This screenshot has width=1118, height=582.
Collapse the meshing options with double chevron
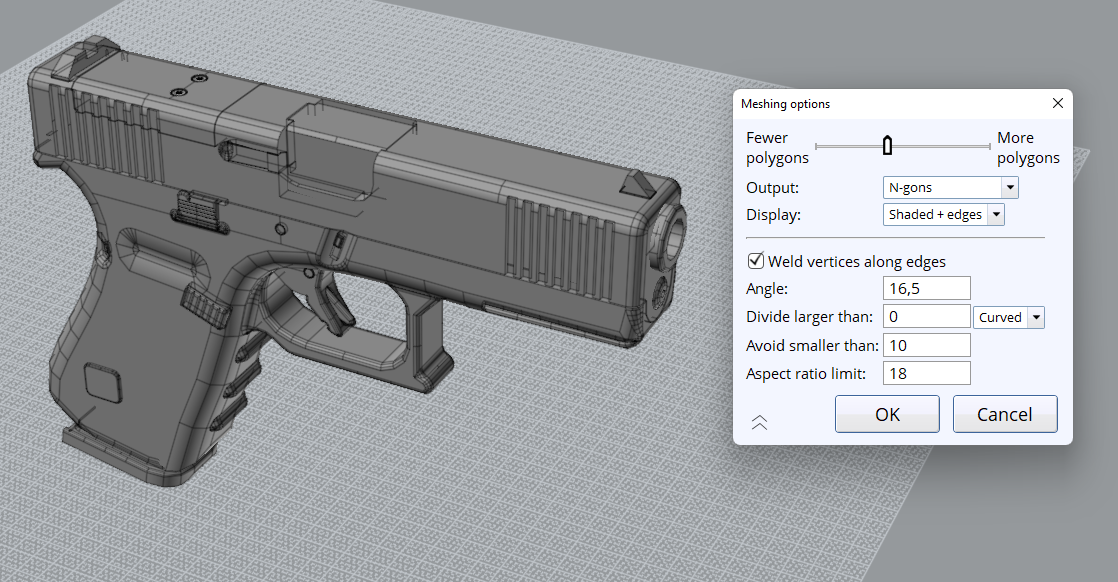click(x=759, y=422)
